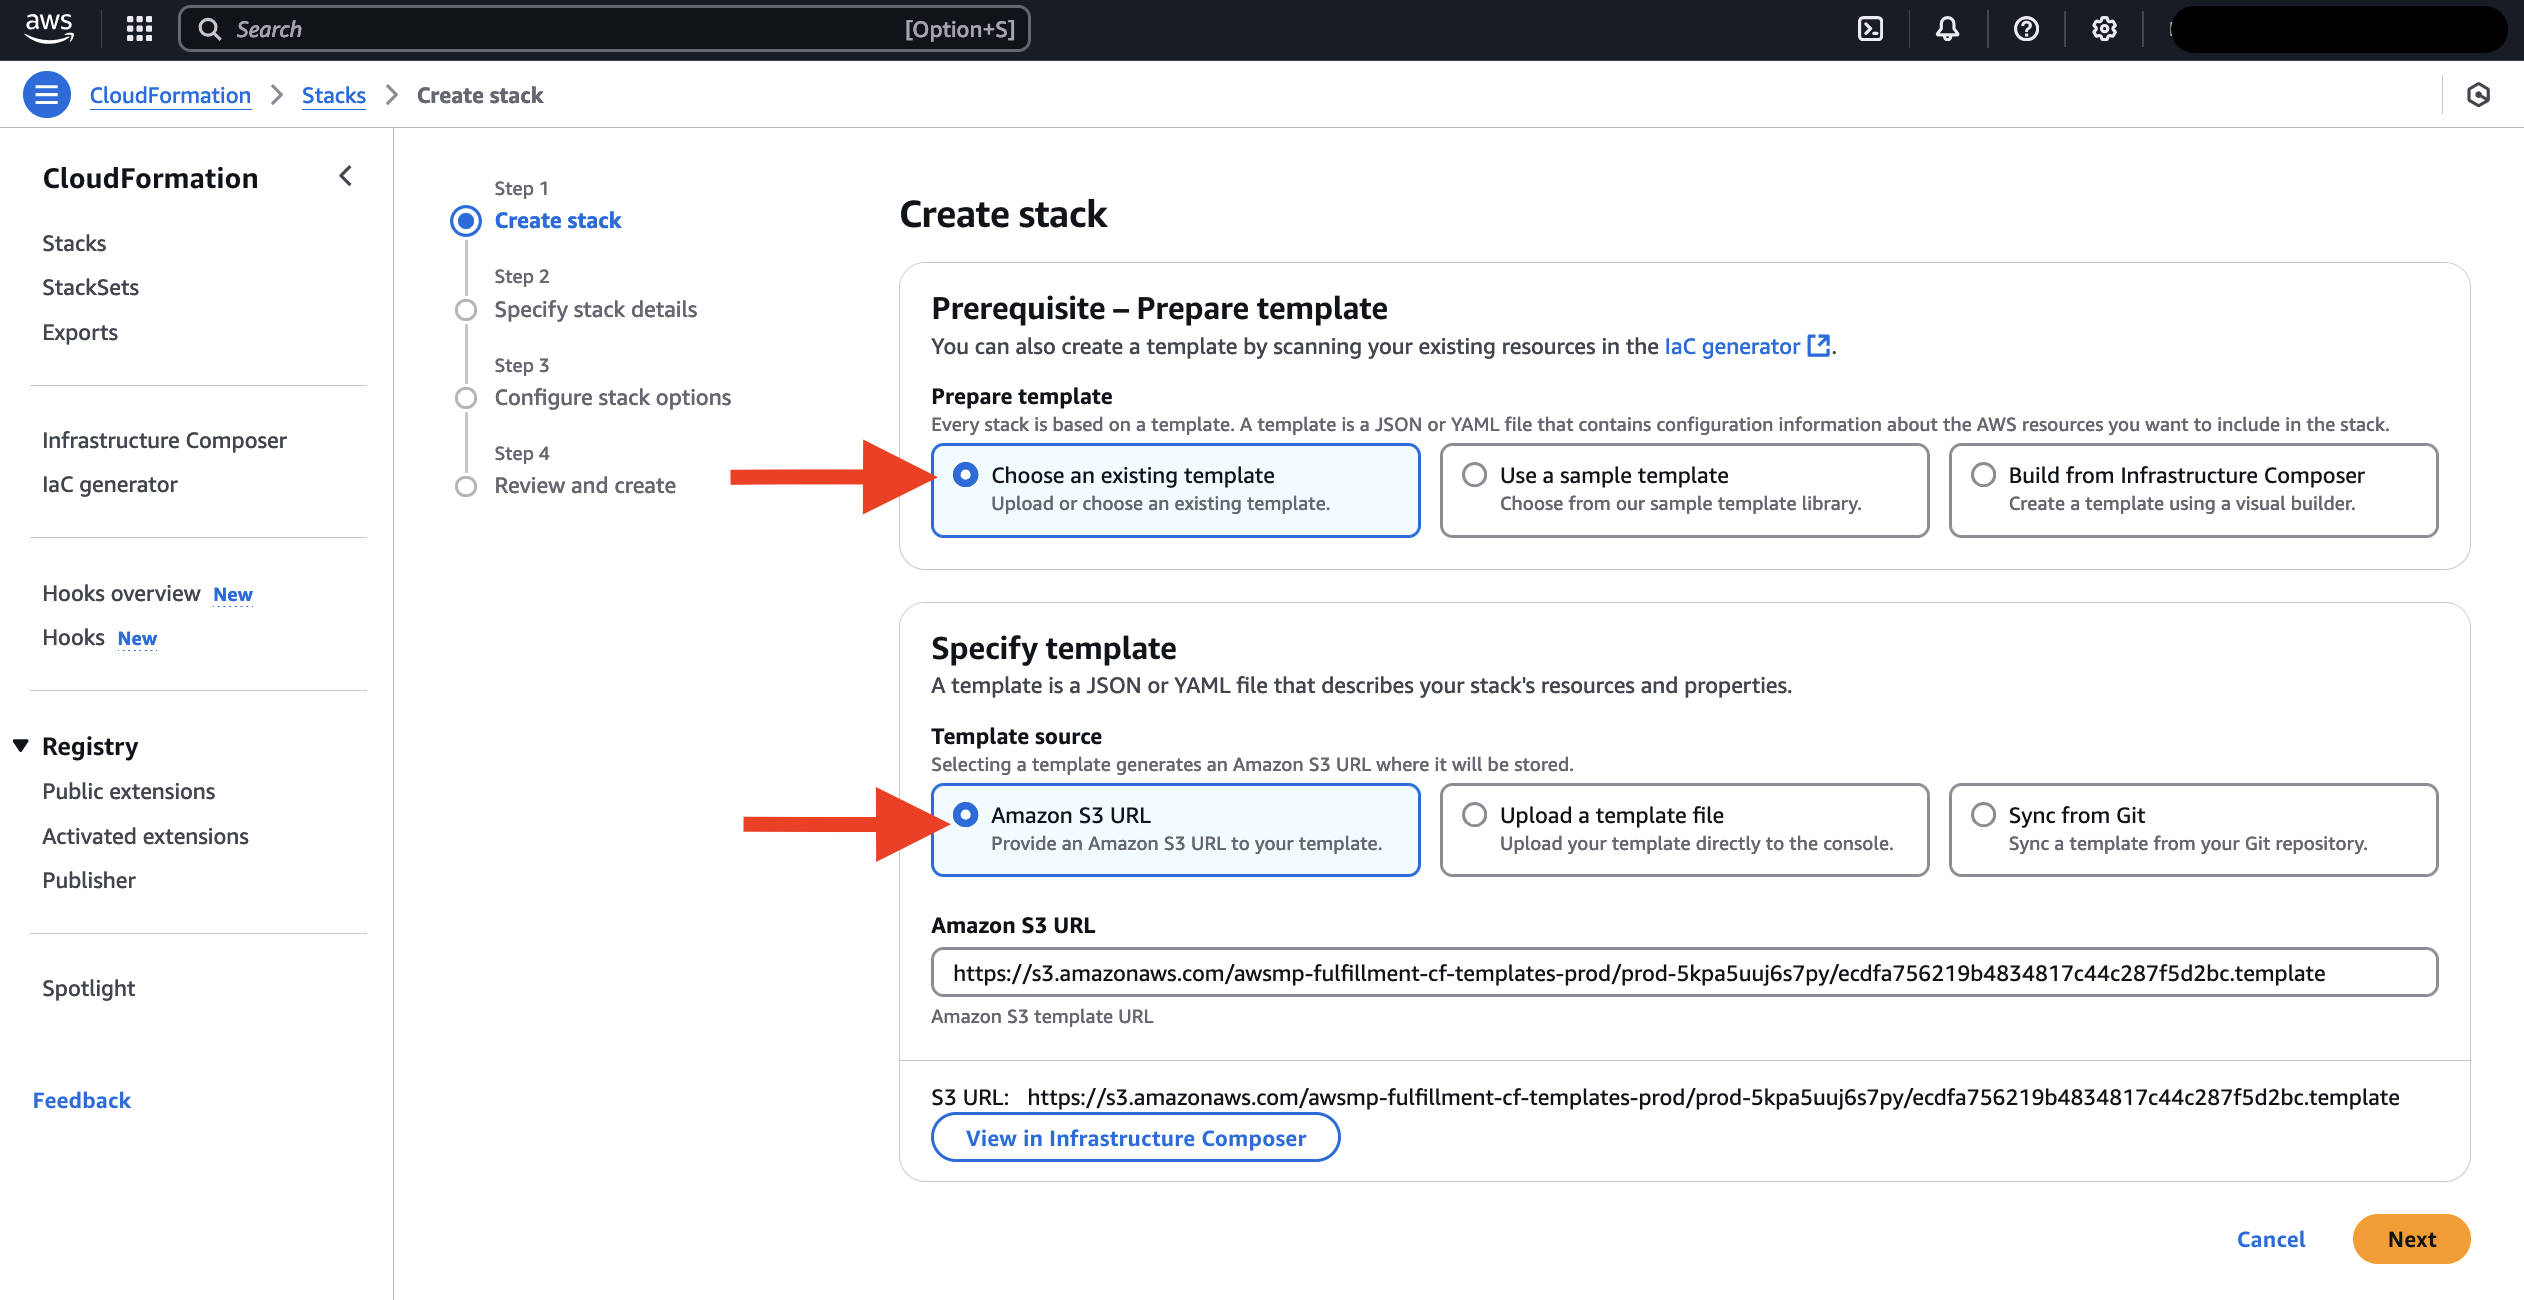This screenshot has height=1300, width=2524.
Task: Click Step 2 Specify stack details
Action: tap(595, 309)
